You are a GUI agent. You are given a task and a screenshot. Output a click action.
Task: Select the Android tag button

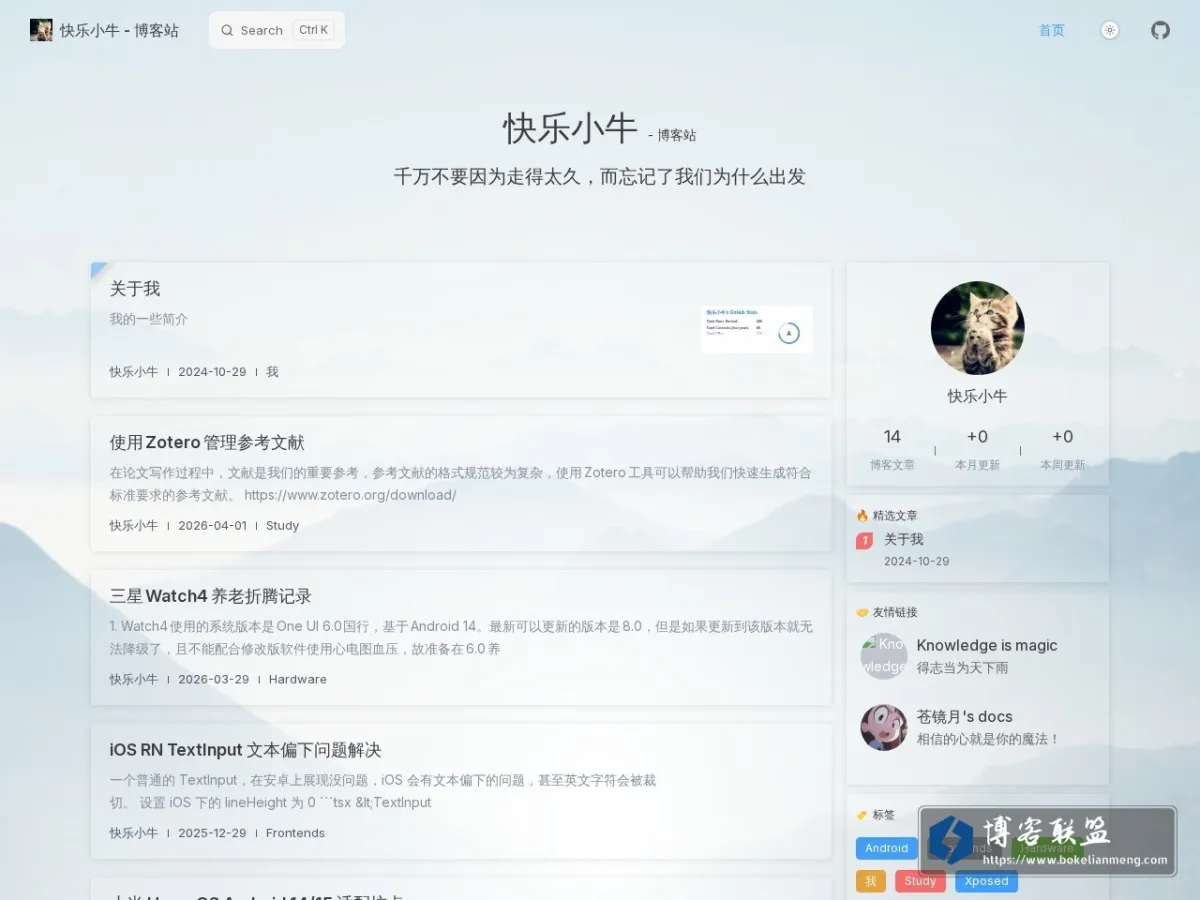[x=887, y=848]
